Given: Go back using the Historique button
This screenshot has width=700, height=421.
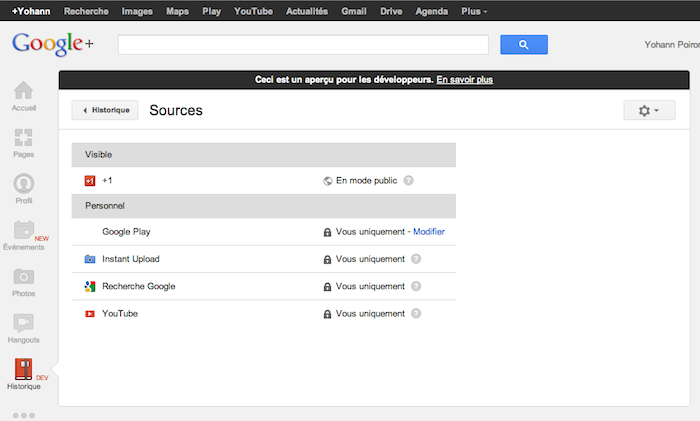Looking at the screenshot, I should tap(105, 110).
